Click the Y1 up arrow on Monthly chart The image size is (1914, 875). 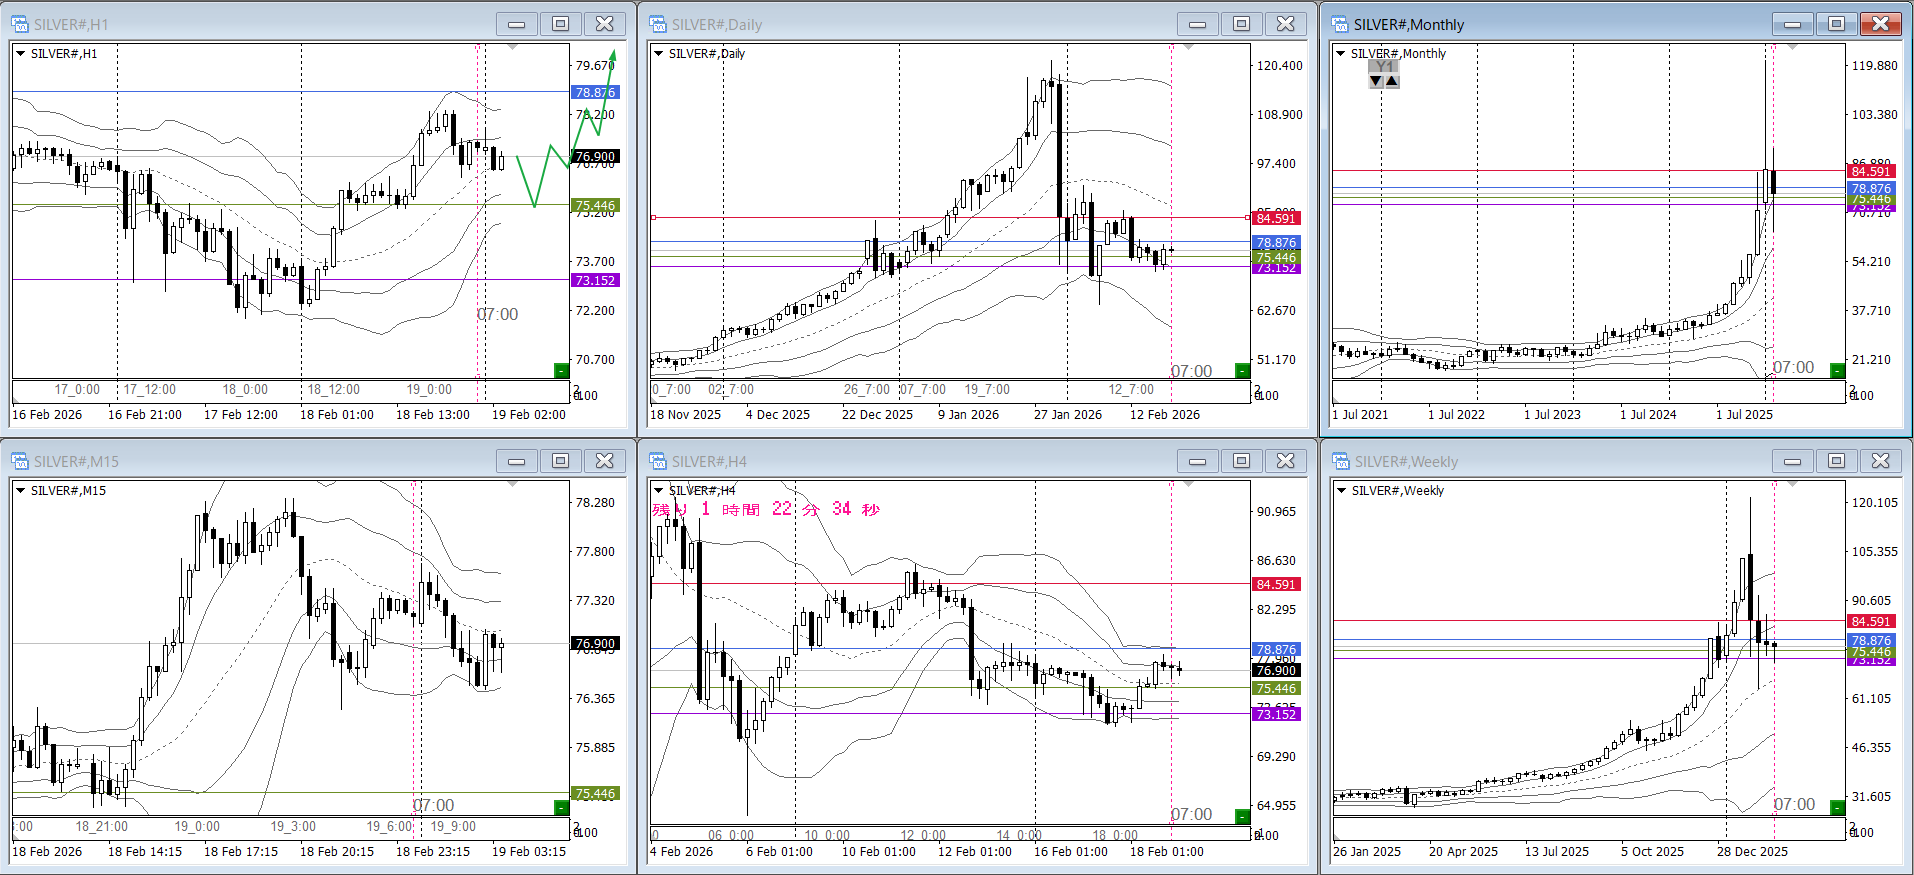[1392, 81]
